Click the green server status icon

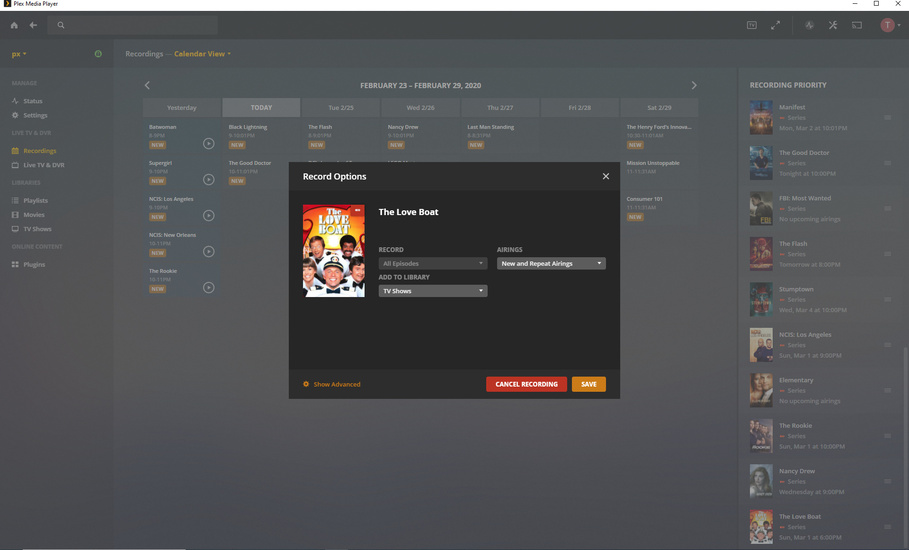98,54
